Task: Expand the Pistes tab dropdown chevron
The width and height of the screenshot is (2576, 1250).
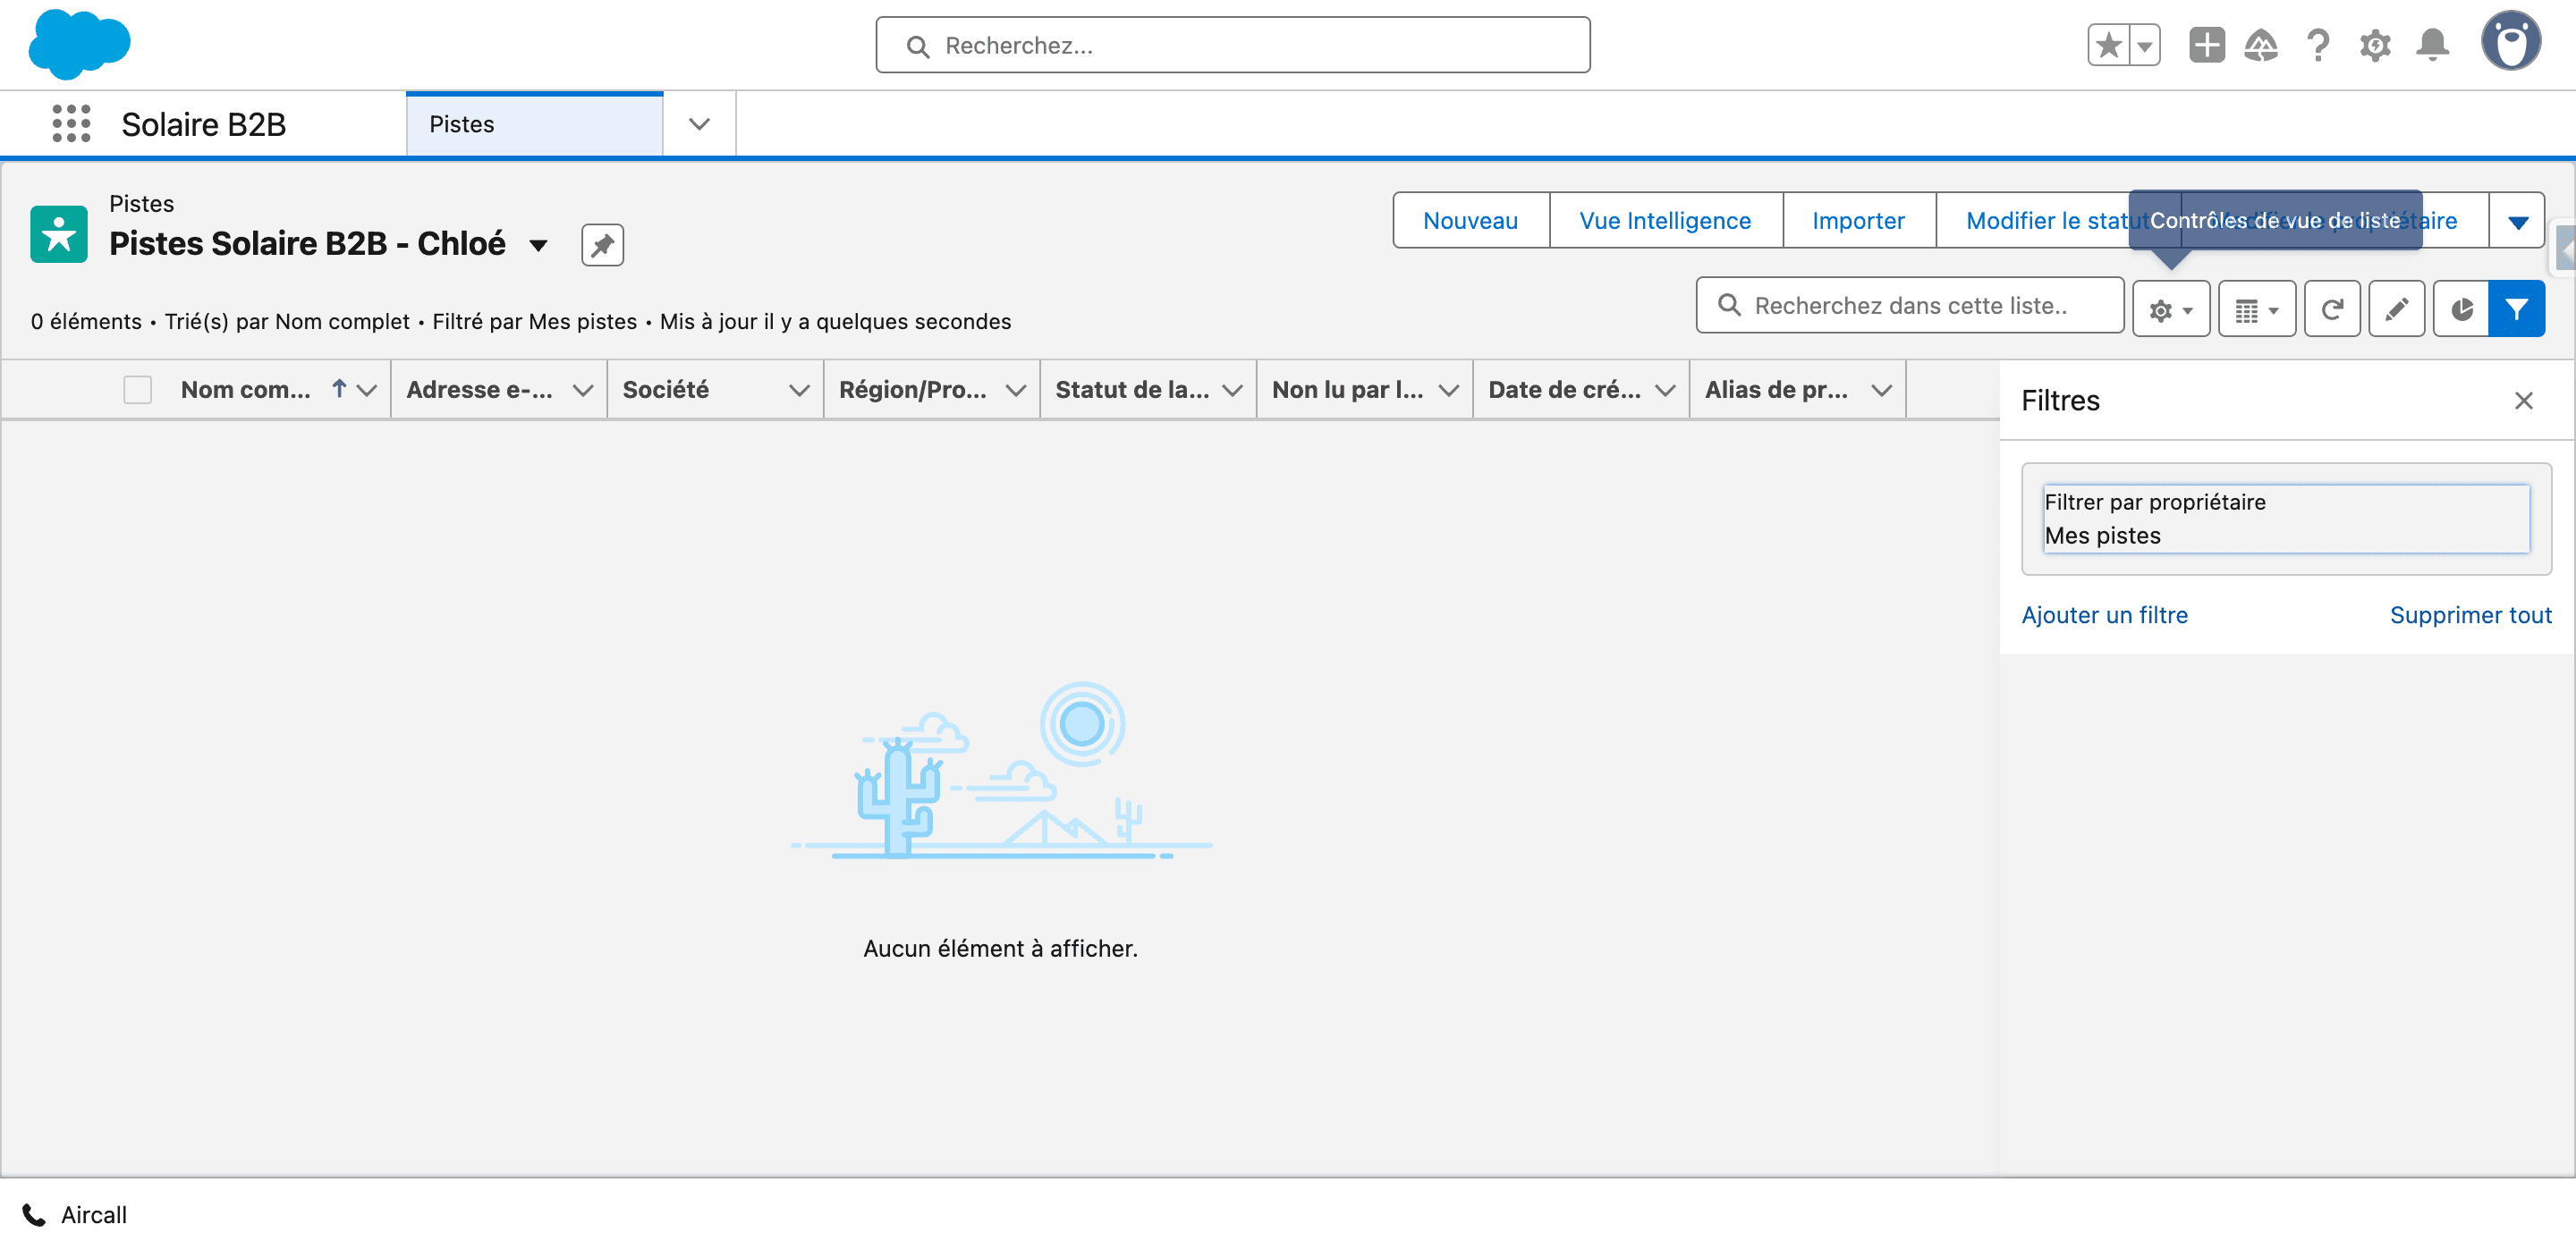Action: click(x=699, y=124)
